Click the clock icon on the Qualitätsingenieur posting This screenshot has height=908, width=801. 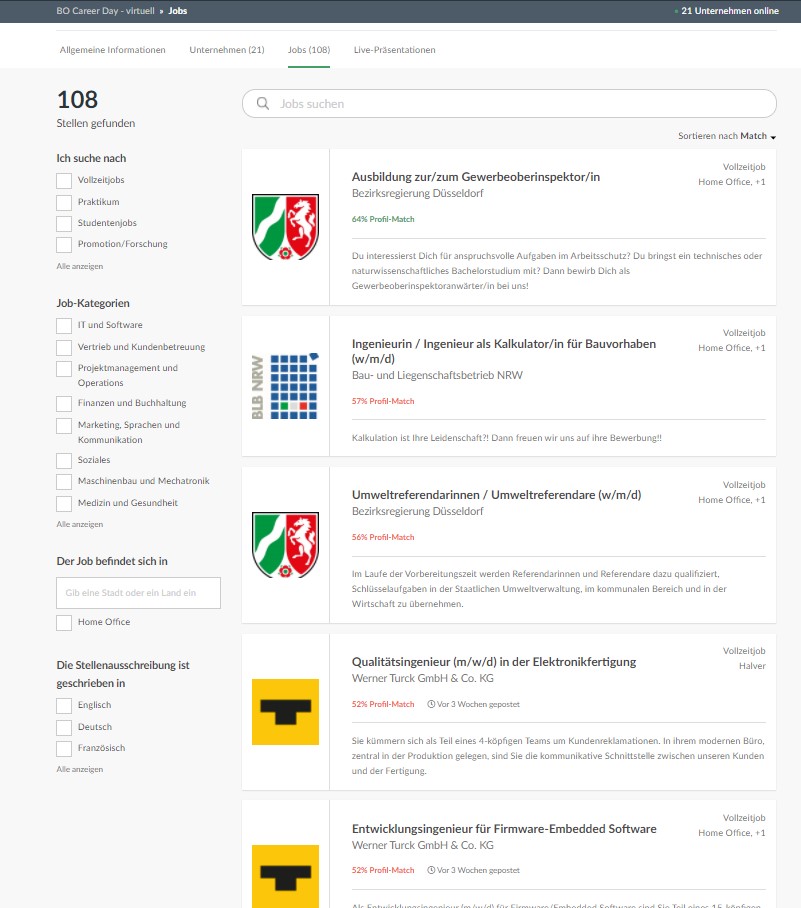(431, 704)
